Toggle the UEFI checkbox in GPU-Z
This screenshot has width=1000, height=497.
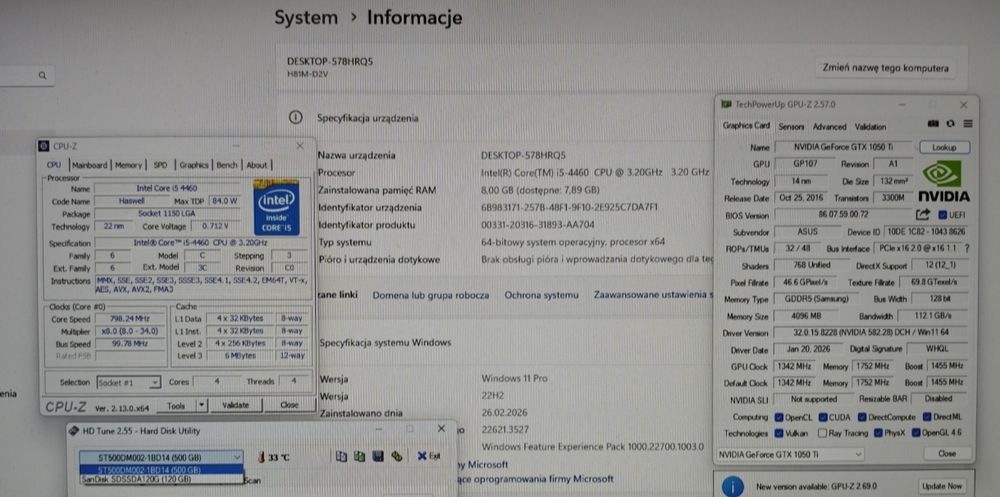[x=943, y=215]
